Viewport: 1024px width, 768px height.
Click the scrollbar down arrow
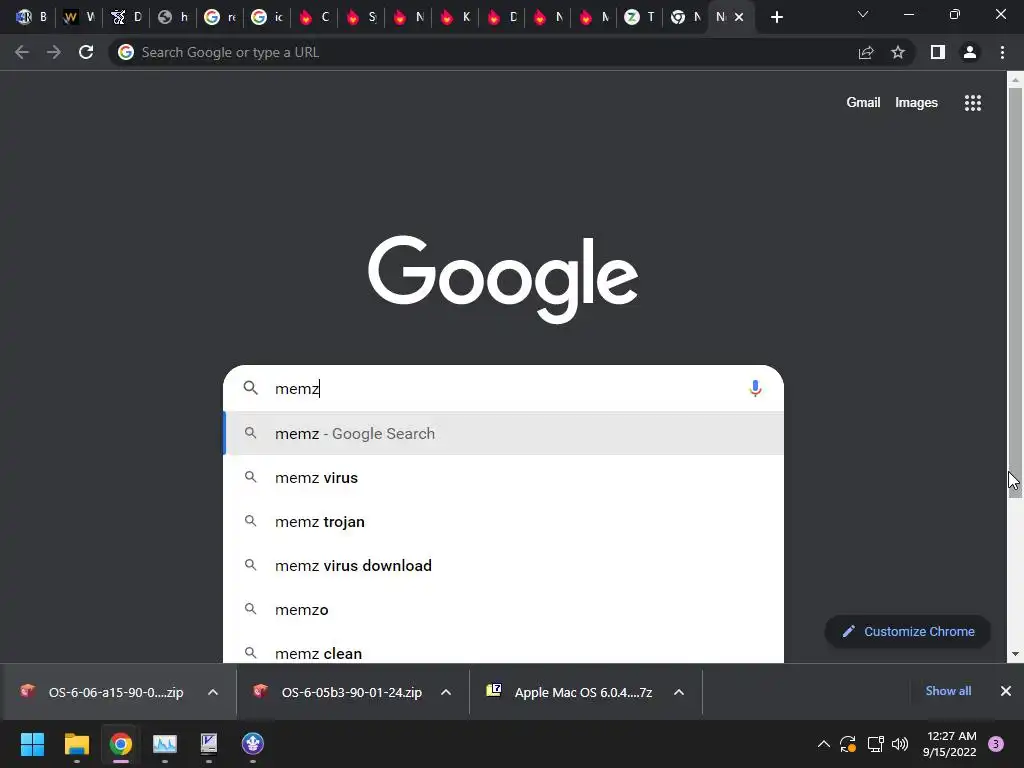pos(1015,654)
